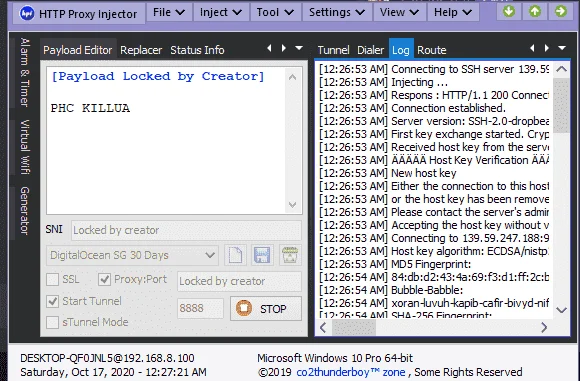This screenshot has width=580, height=381.
Task: Open the Virtual Wifi side panel
Action: coord(24,147)
